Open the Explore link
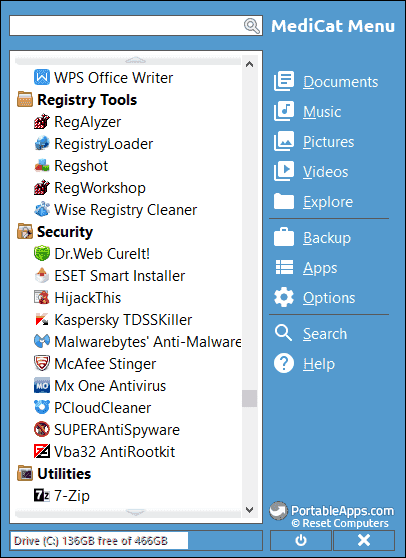The height and width of the screenshot is (558, 406). 328,202
